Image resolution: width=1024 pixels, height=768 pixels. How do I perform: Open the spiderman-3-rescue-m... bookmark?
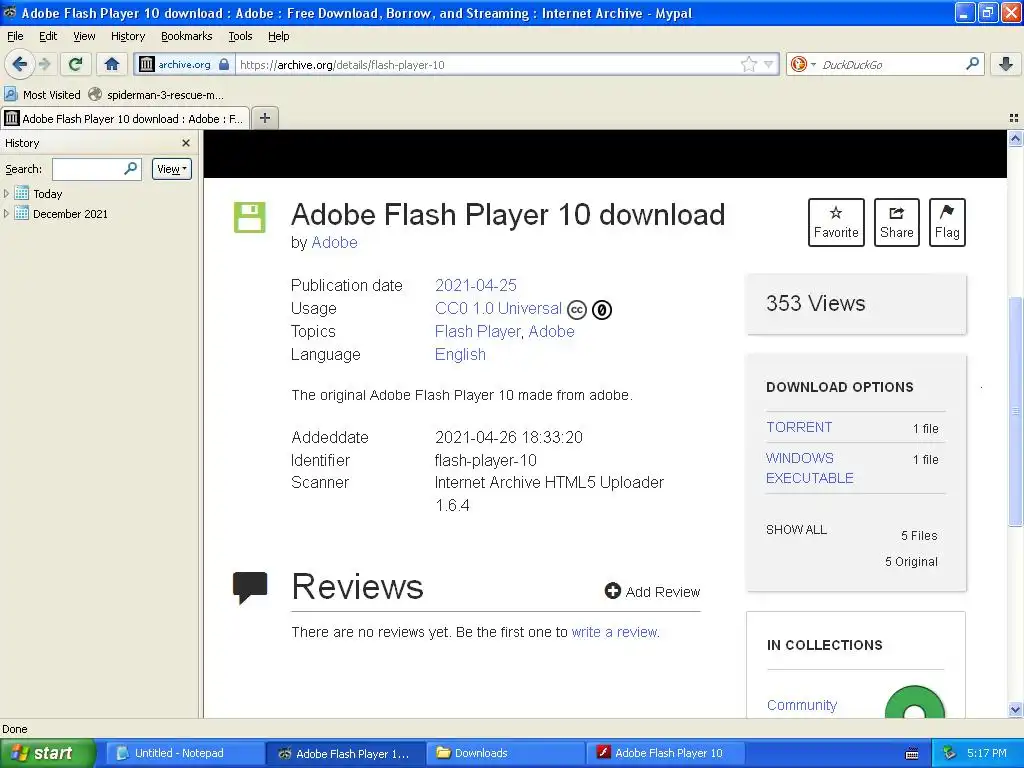tap(156, 95)
